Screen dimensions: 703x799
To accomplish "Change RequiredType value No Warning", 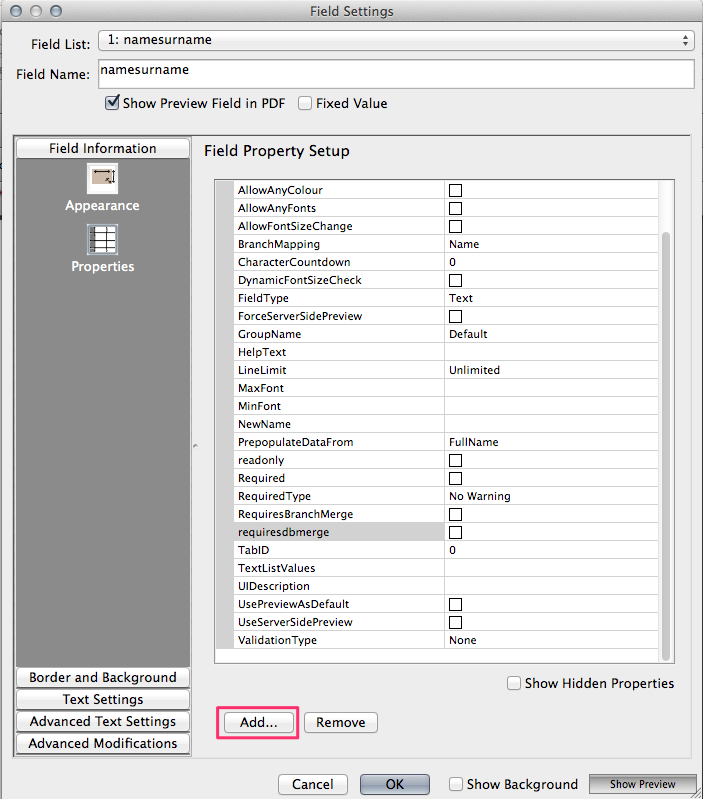I will (550, 496).
